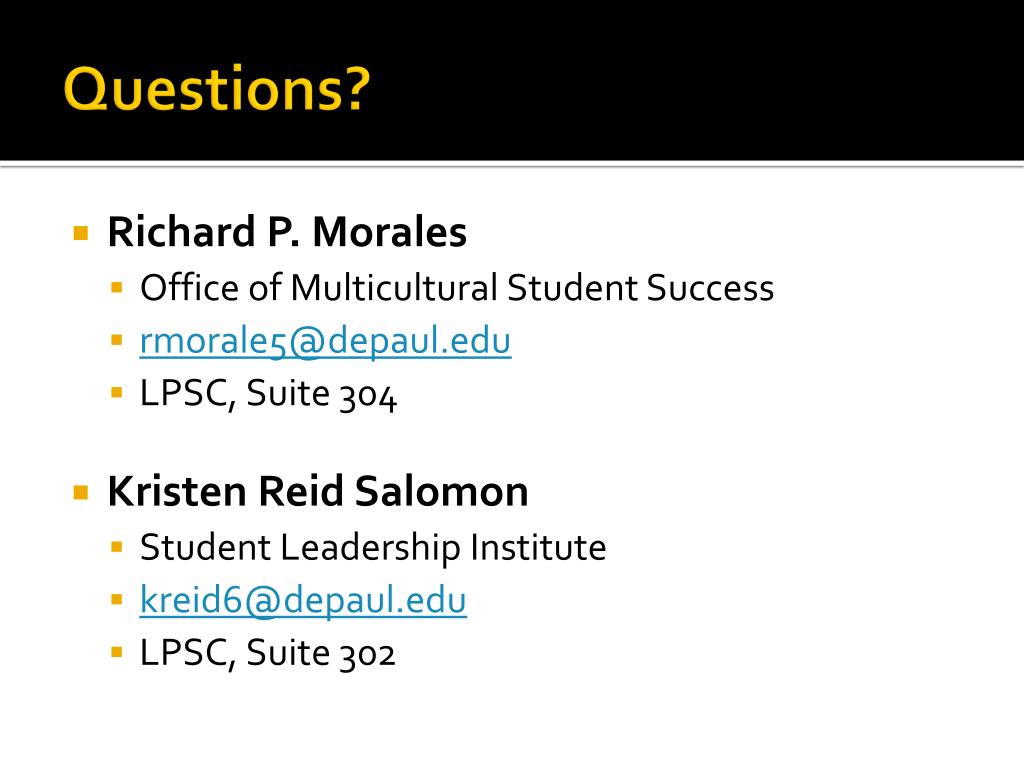Click the LPSC, Suite 302 text

coord(267,653)
